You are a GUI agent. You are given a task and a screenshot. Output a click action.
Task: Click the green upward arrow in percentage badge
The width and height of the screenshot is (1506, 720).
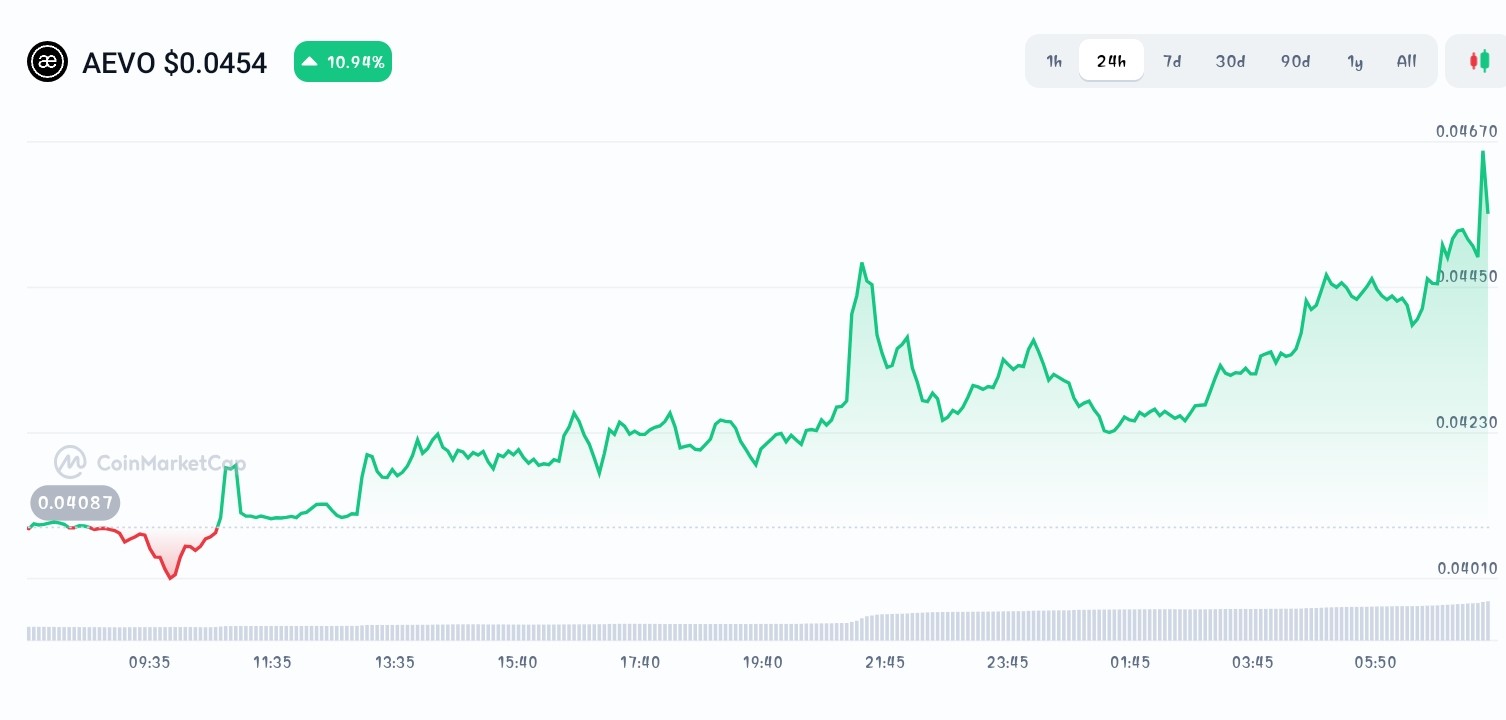(310, 61)
